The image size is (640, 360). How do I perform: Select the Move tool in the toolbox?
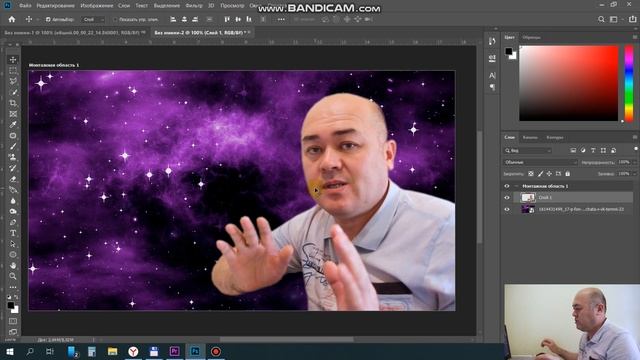(13, 60)
